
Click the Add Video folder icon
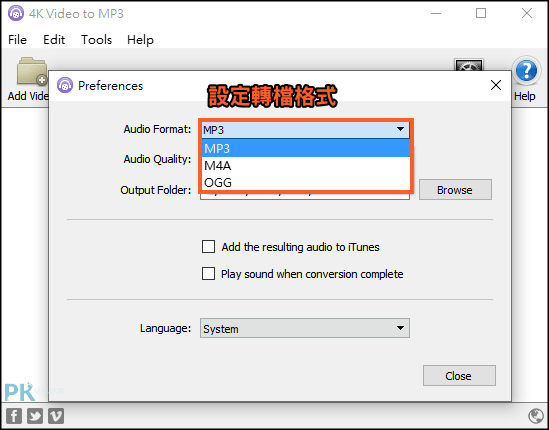[32, 71]
